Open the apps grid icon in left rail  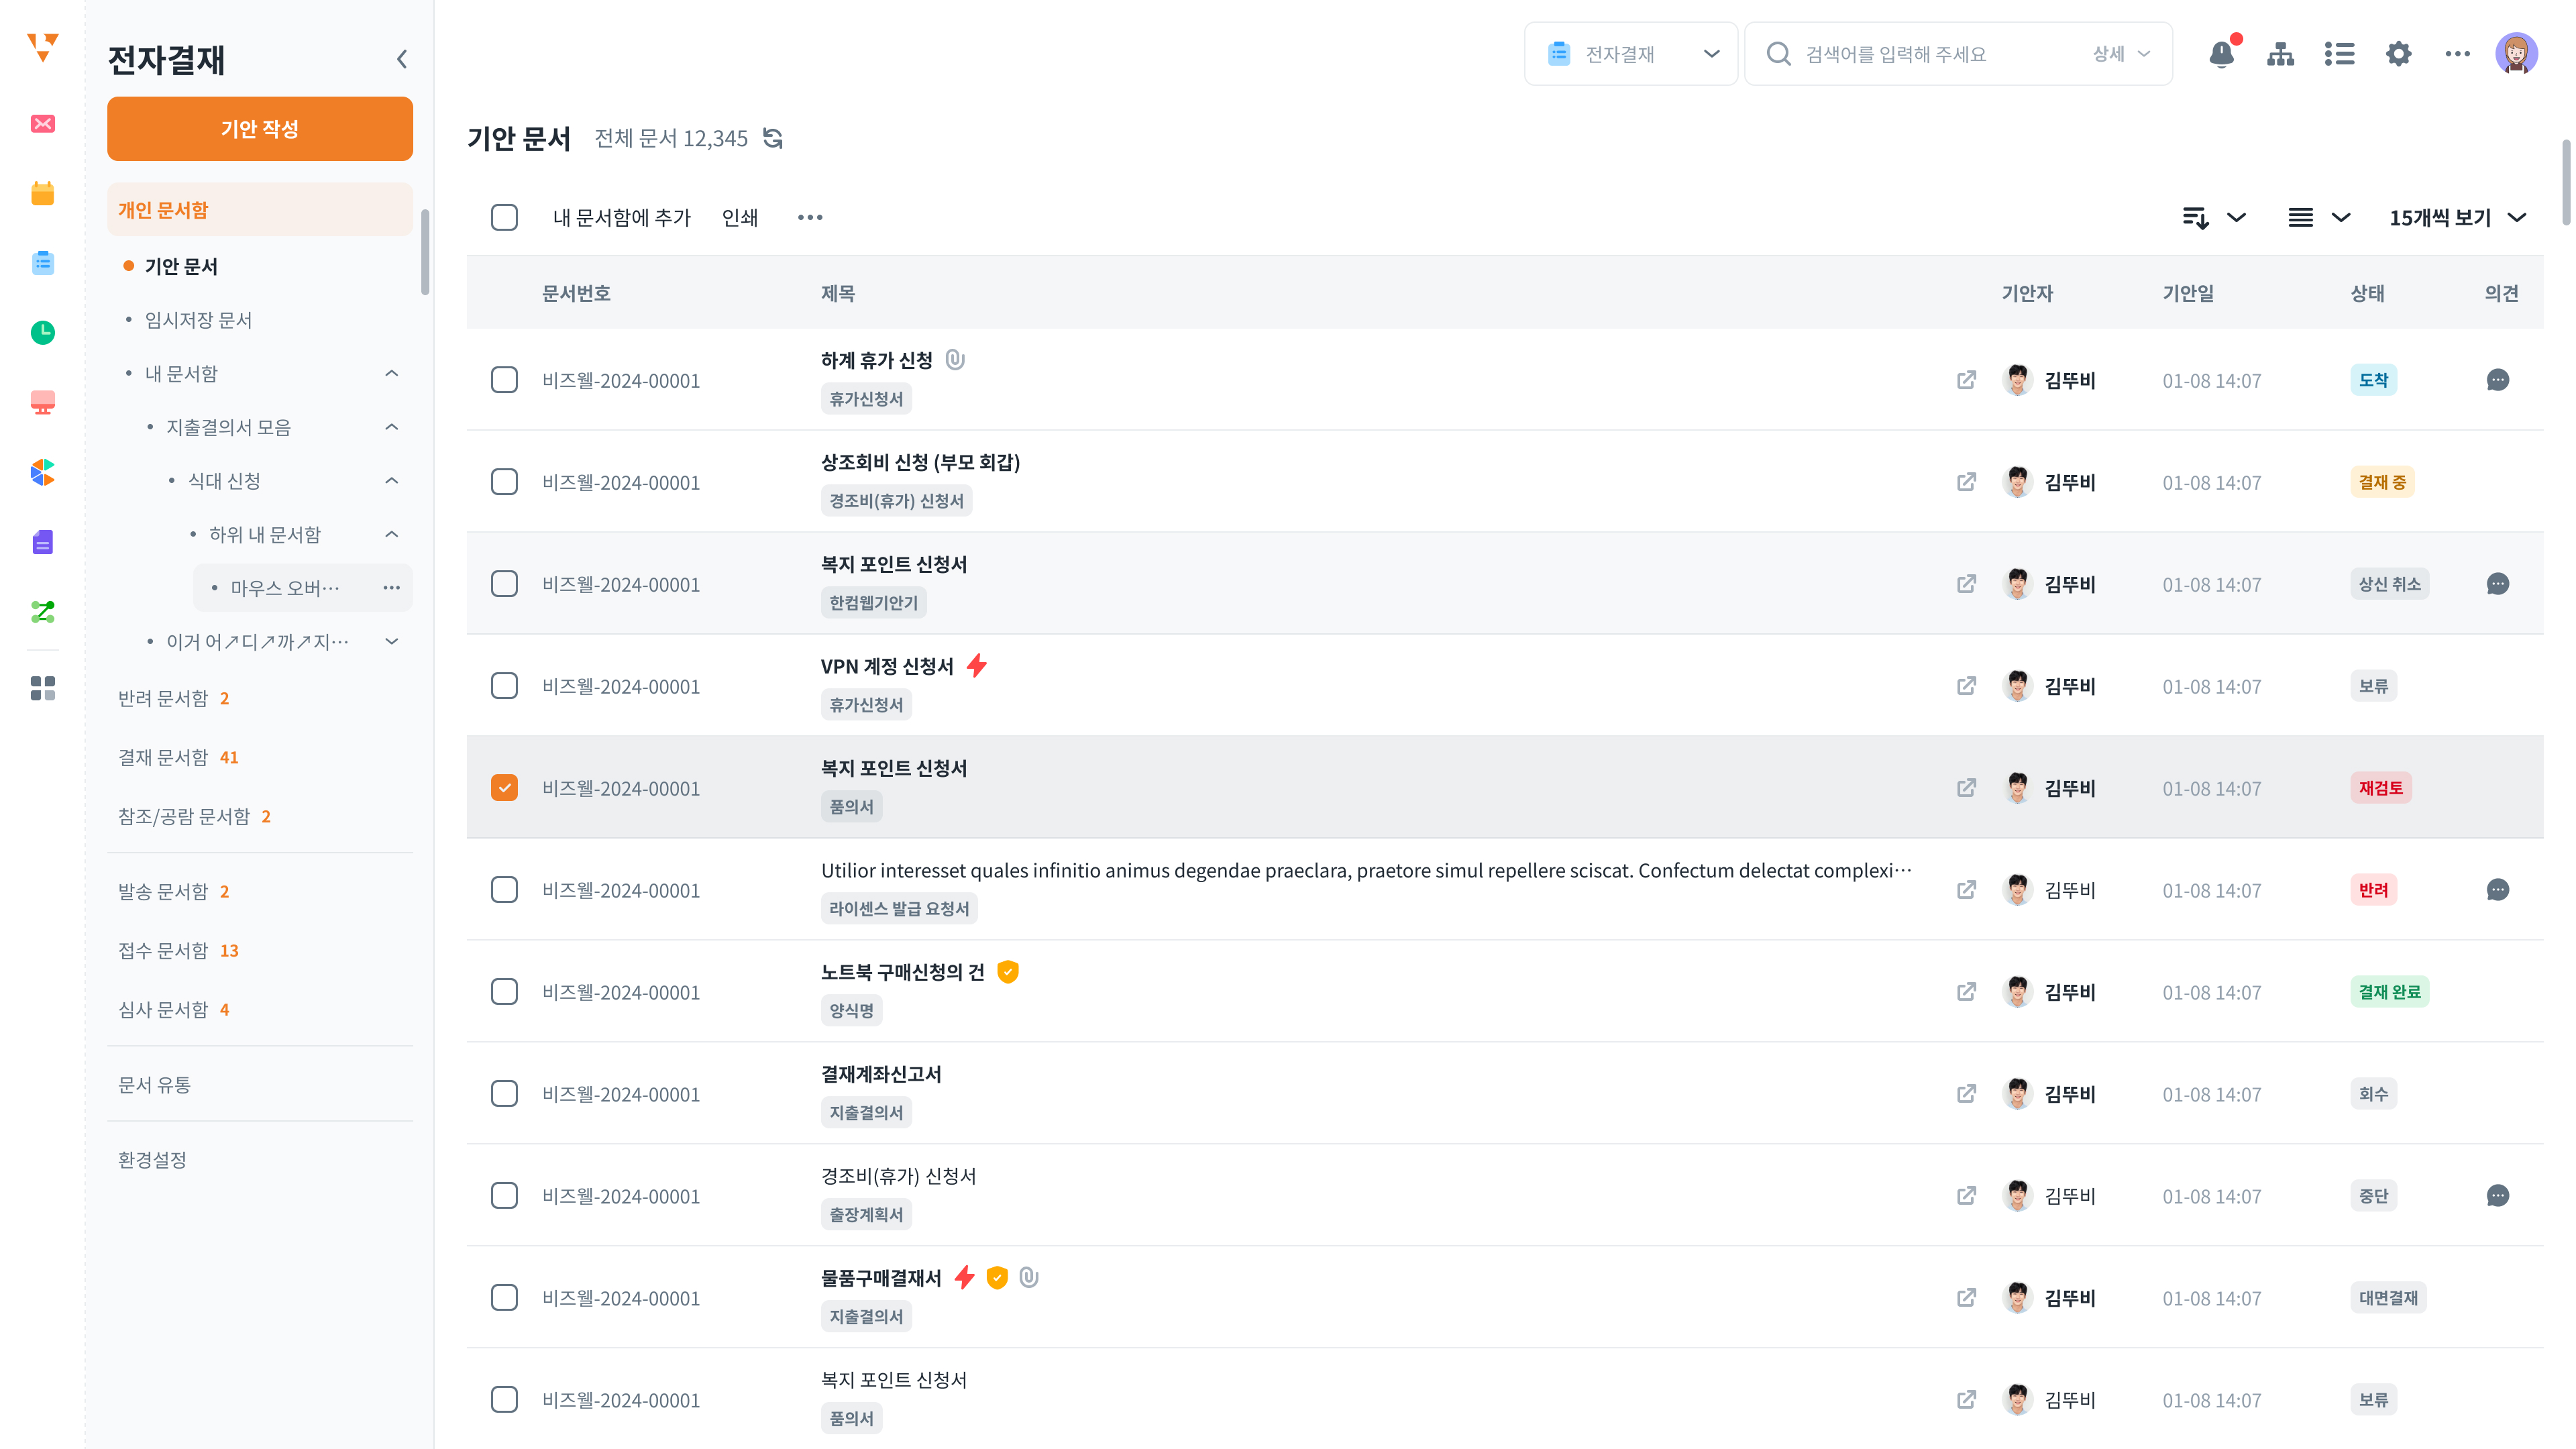tap(43, 688)
